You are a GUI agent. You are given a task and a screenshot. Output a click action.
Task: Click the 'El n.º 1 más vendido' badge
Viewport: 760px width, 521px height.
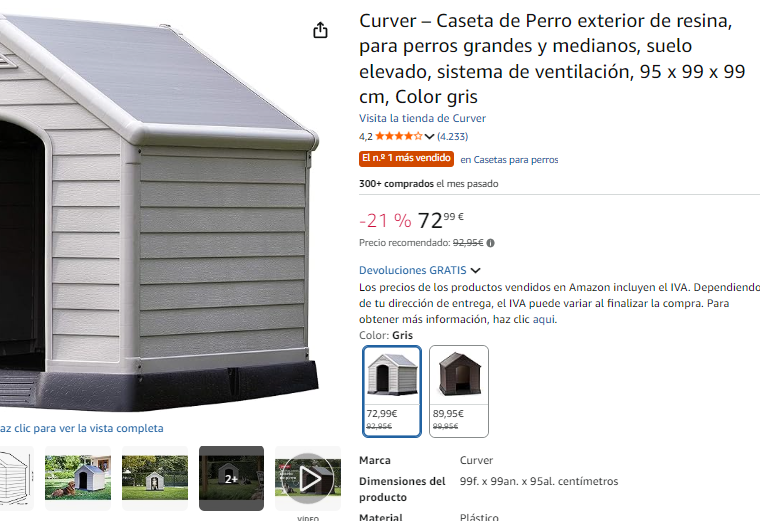406,158
